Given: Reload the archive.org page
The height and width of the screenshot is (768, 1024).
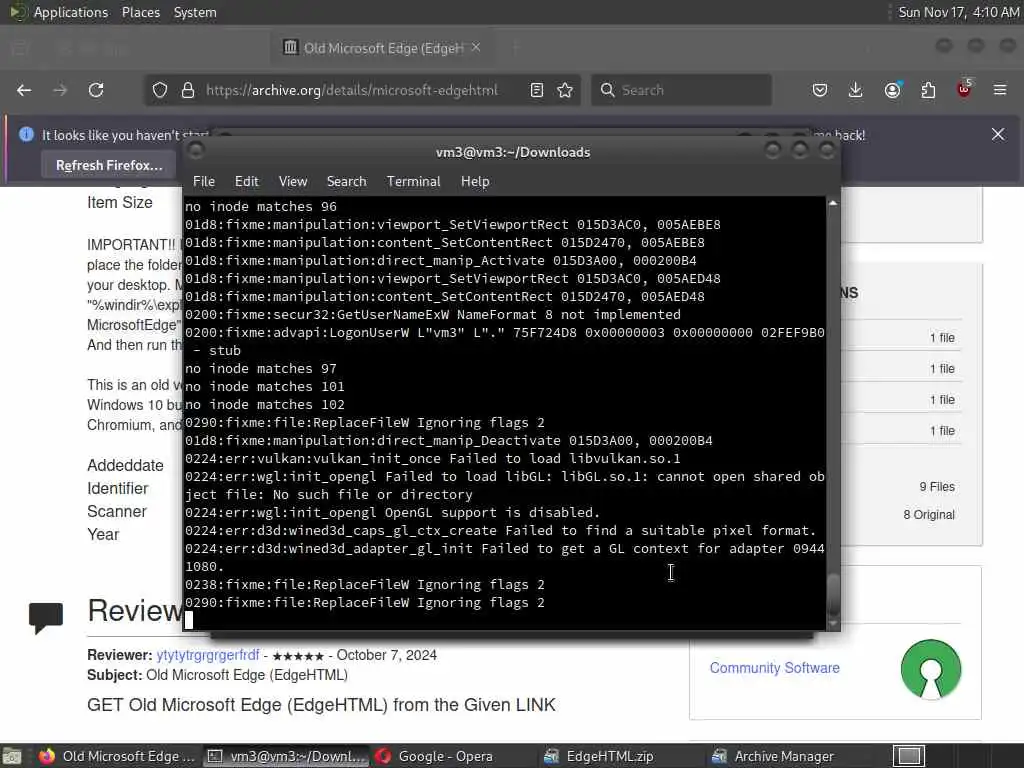Looking at the screenshot, I should (x=96, y=90).
